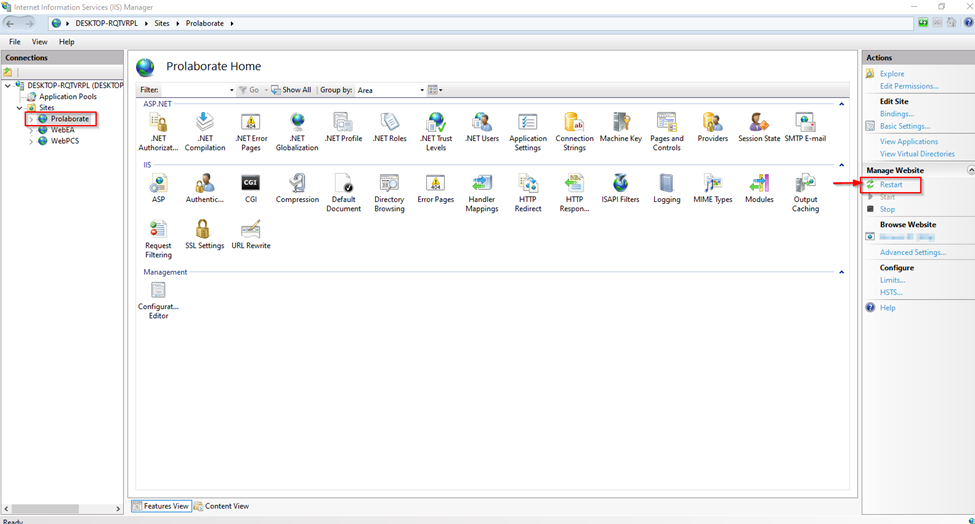Viewport: 975px width, 524px height.
Task: Open Directory Browsing feature
Action: click(x=389, y=193)
